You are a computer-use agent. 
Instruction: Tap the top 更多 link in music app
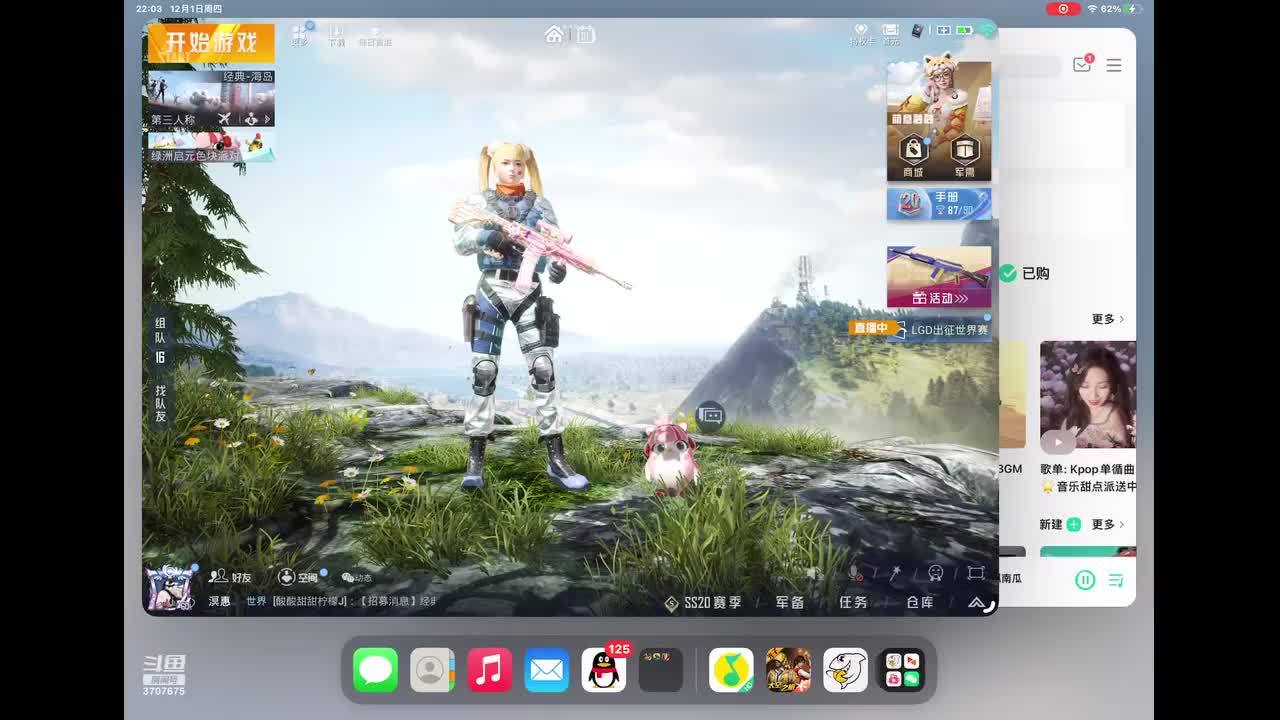pyautogui.click(x=1108, y=319)
